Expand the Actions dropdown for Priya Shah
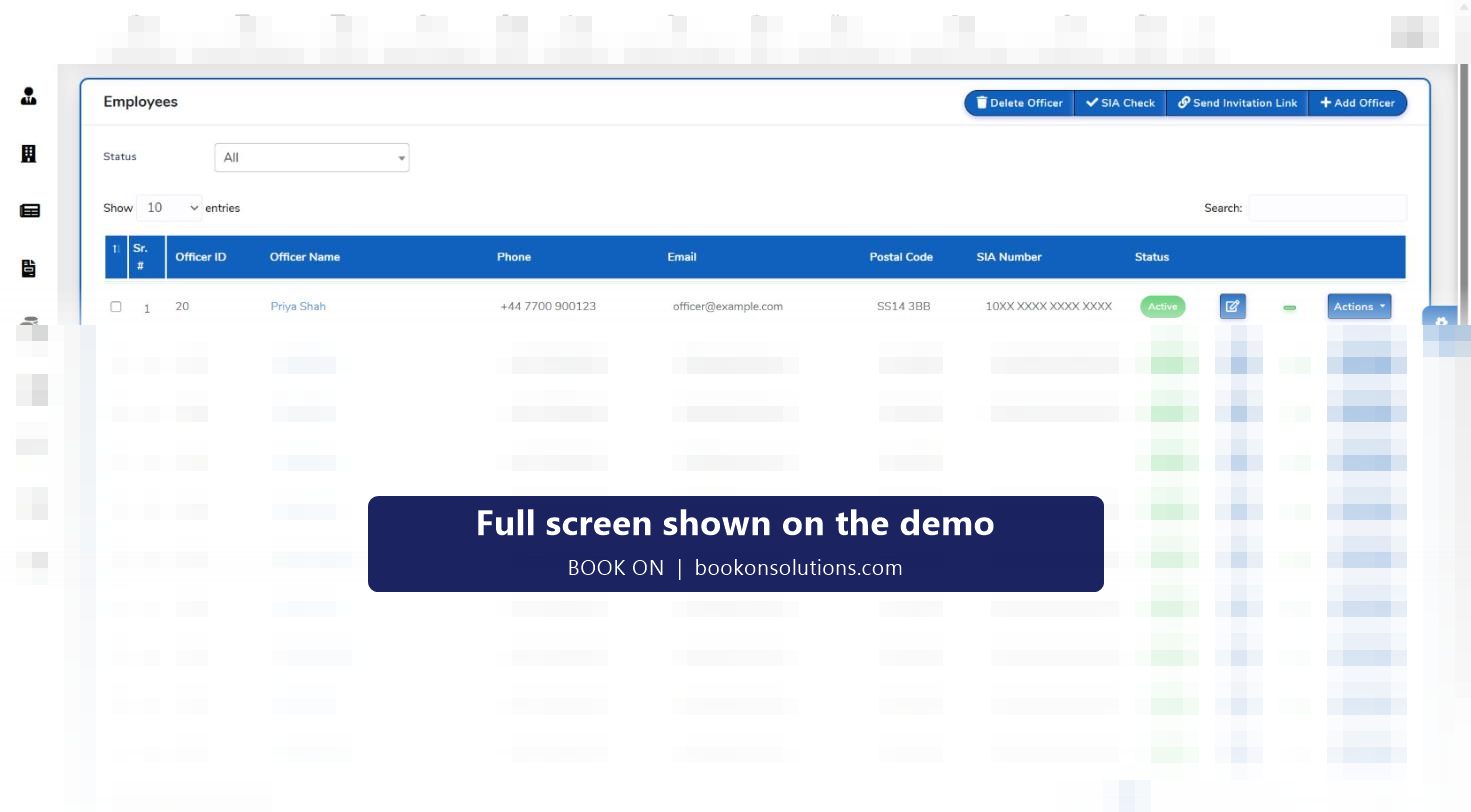Viewport: 1471px width, 812px height. [x=1359, y=306]
